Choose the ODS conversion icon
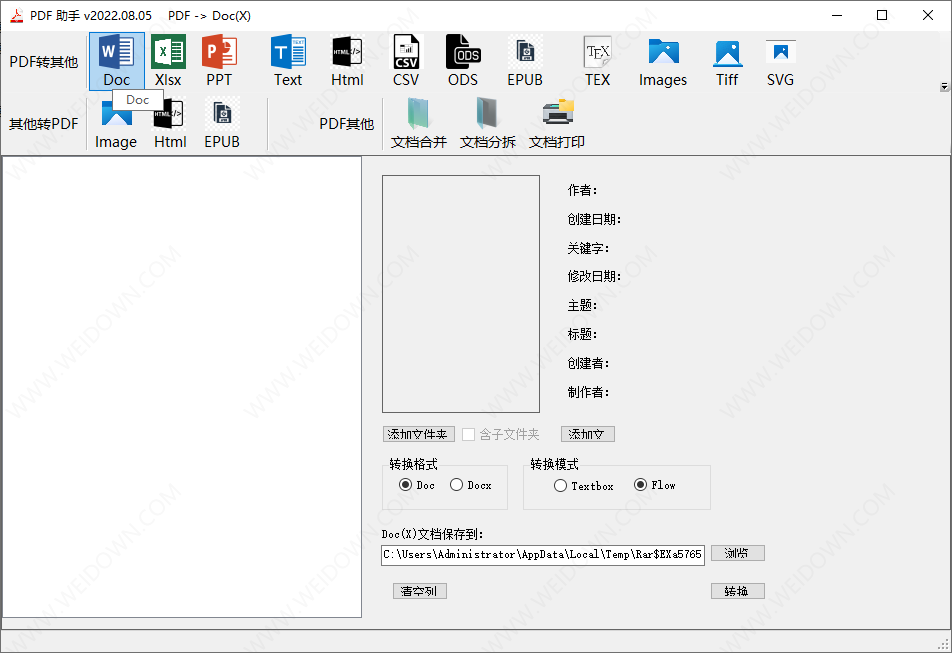Screen dimensions: 952x653 pyautogui.click(x=463, y=61)
